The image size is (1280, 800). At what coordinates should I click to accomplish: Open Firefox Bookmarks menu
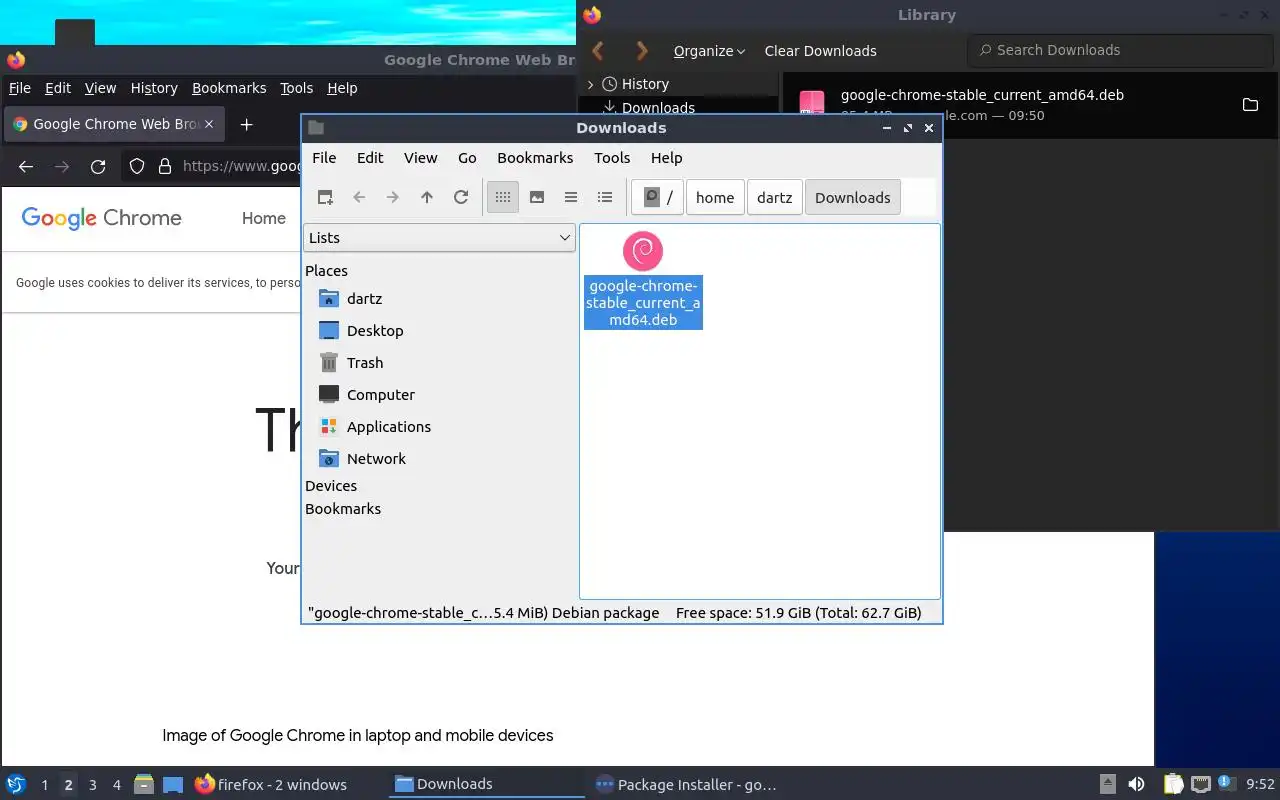229,88
